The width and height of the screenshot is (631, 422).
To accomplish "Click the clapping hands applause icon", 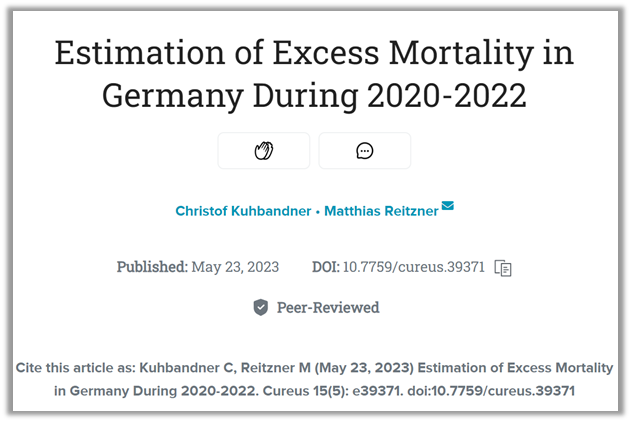I will coord(264,151).
